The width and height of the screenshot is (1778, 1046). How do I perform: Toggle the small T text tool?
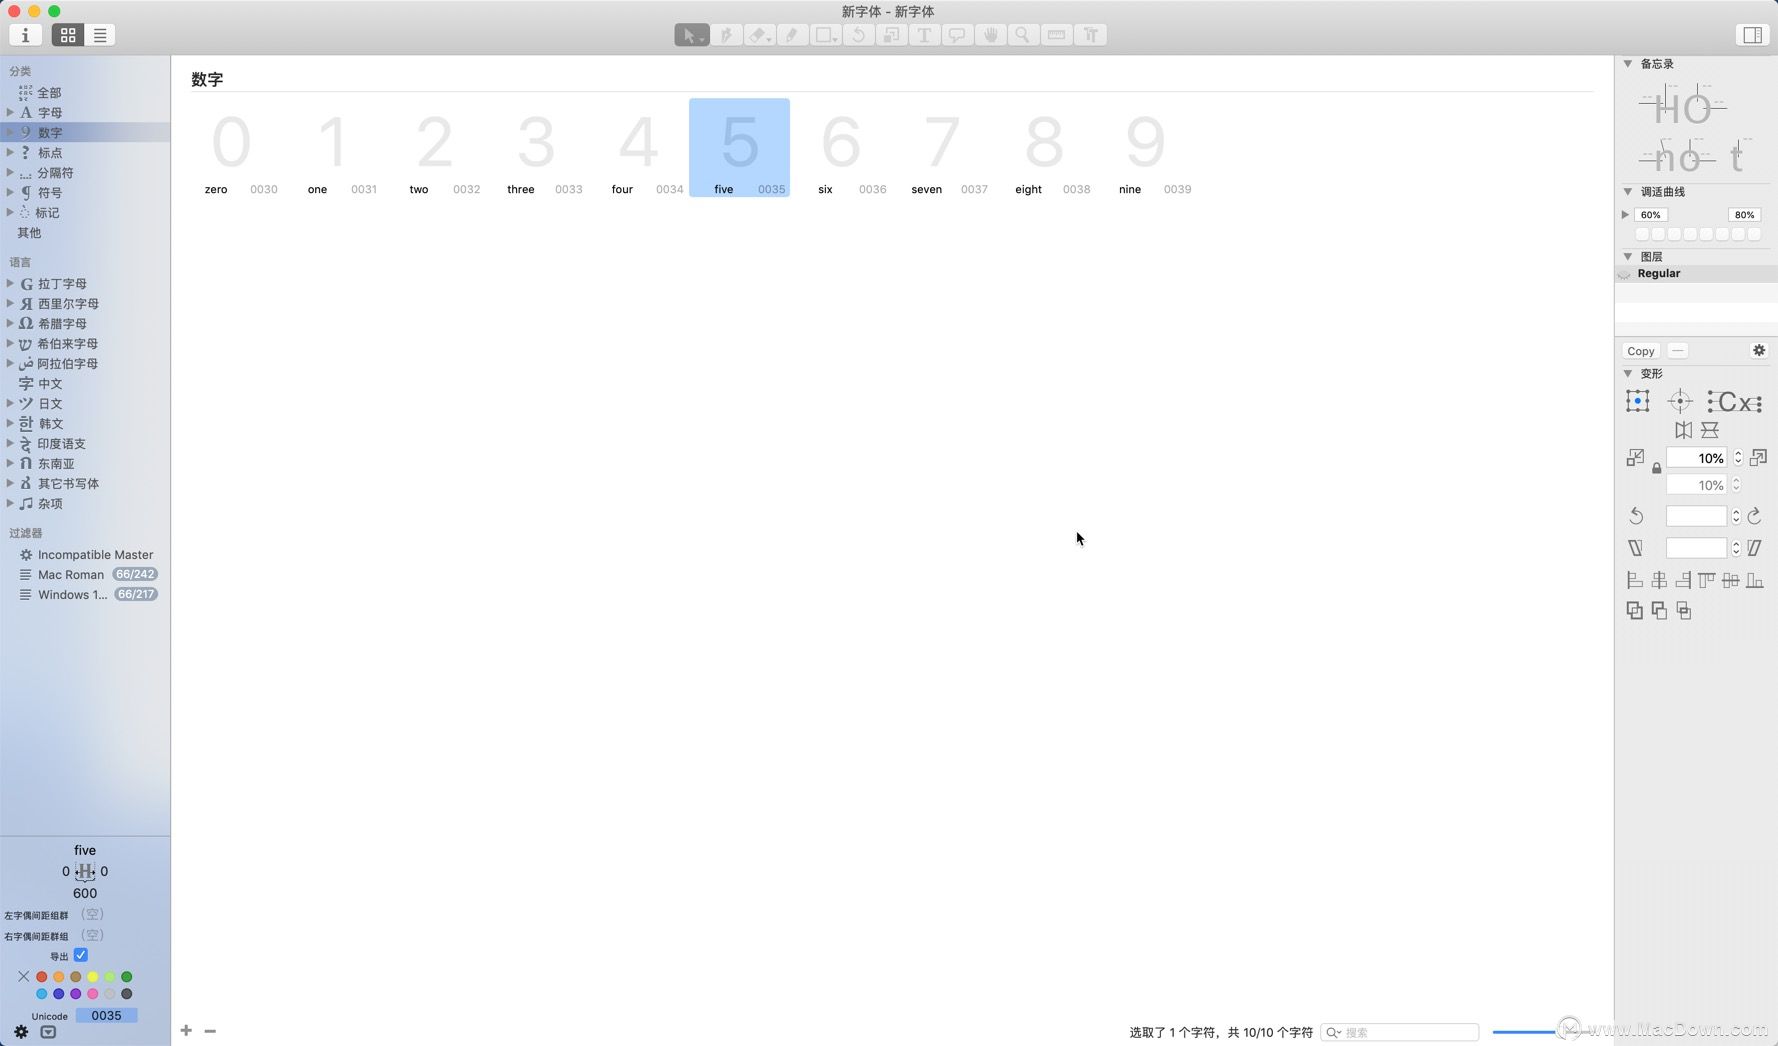click(1090, 35)
